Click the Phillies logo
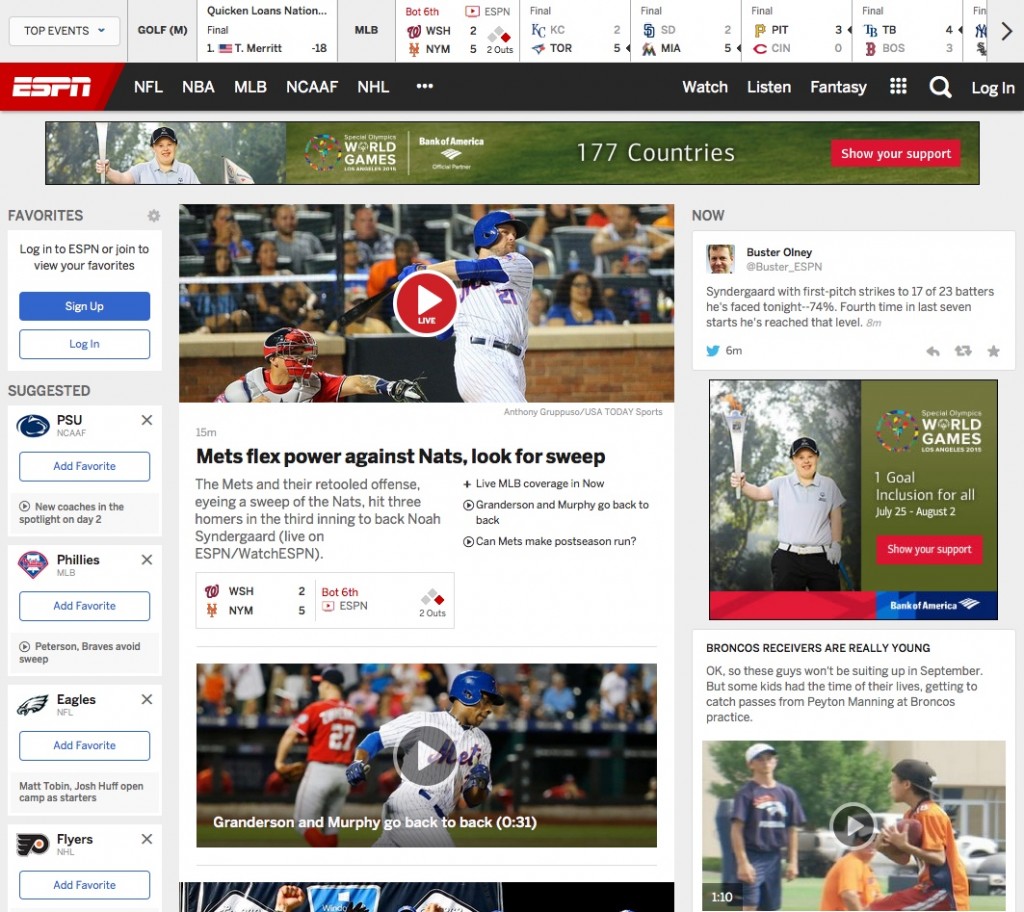Screen dimensions: 1024x912 [33, 565]
